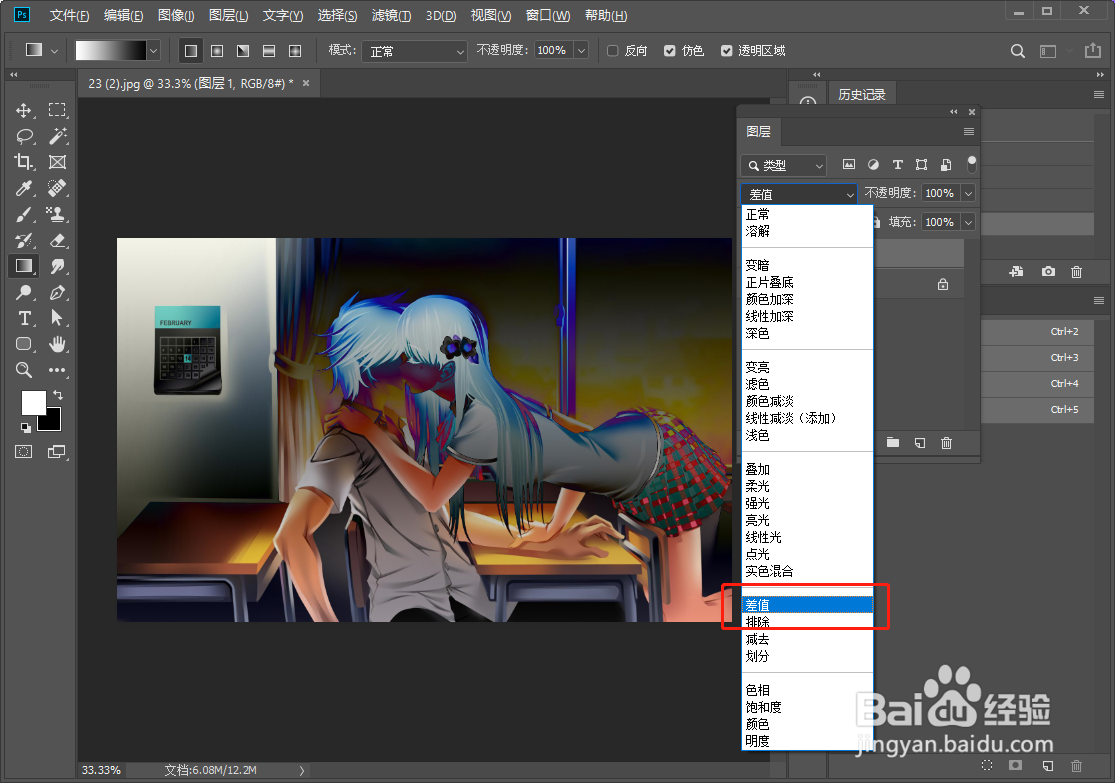Open the Layers panel menu icon

(969, 132)
